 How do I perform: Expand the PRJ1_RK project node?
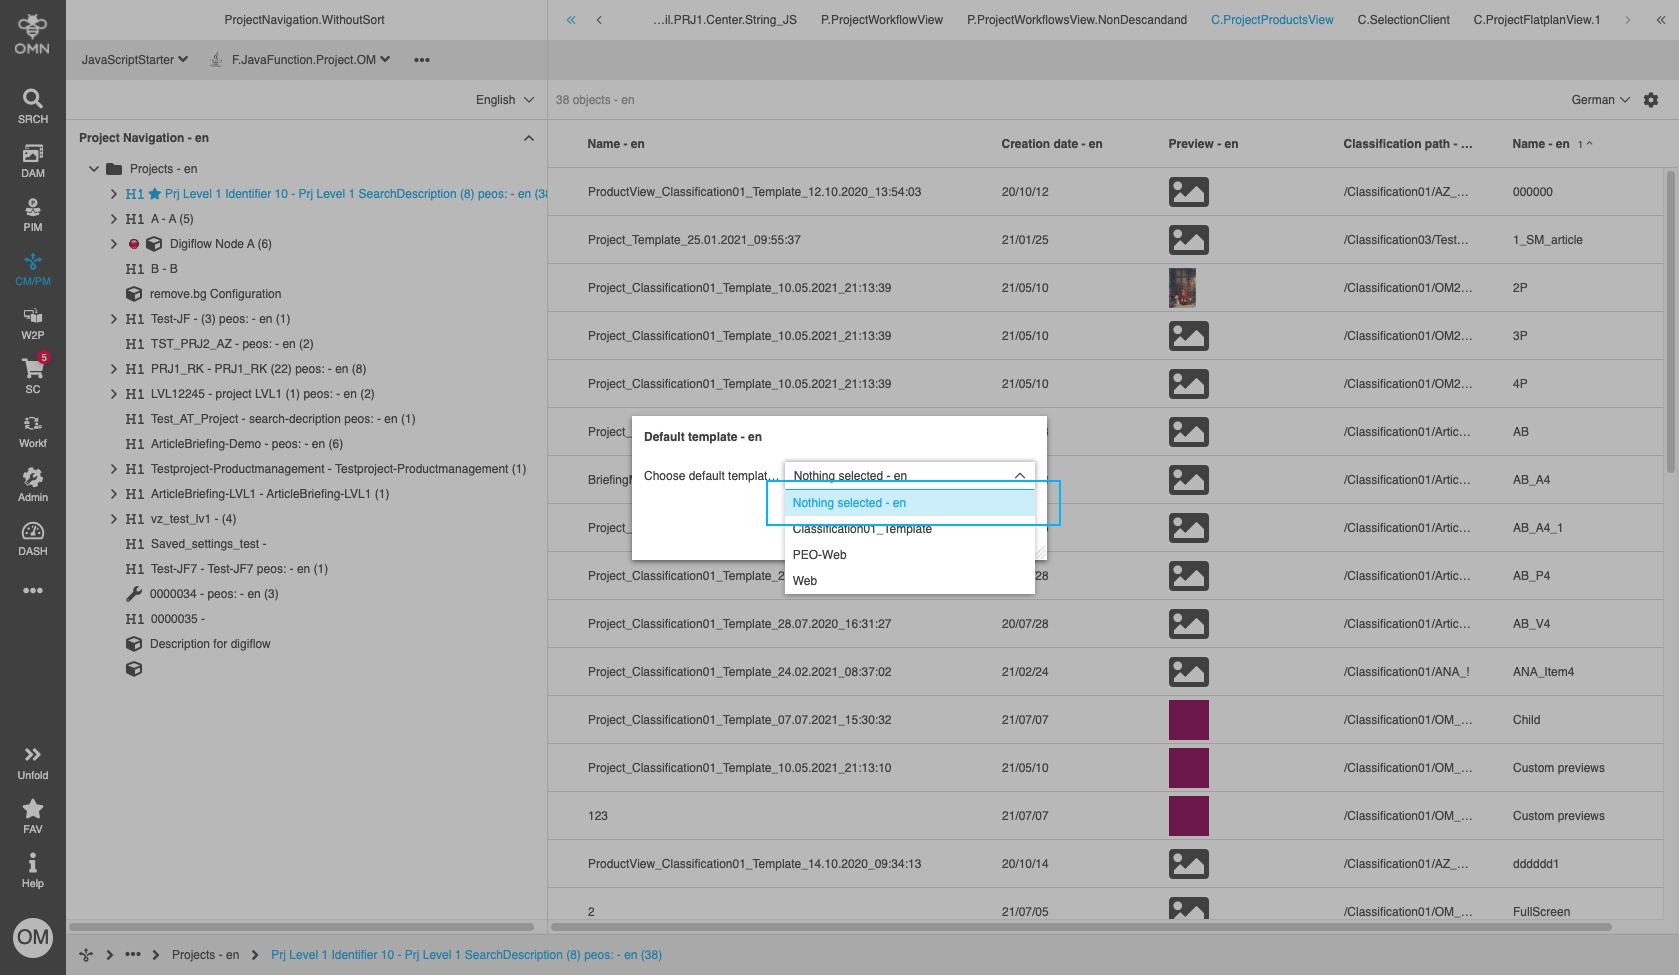point(114,369)
